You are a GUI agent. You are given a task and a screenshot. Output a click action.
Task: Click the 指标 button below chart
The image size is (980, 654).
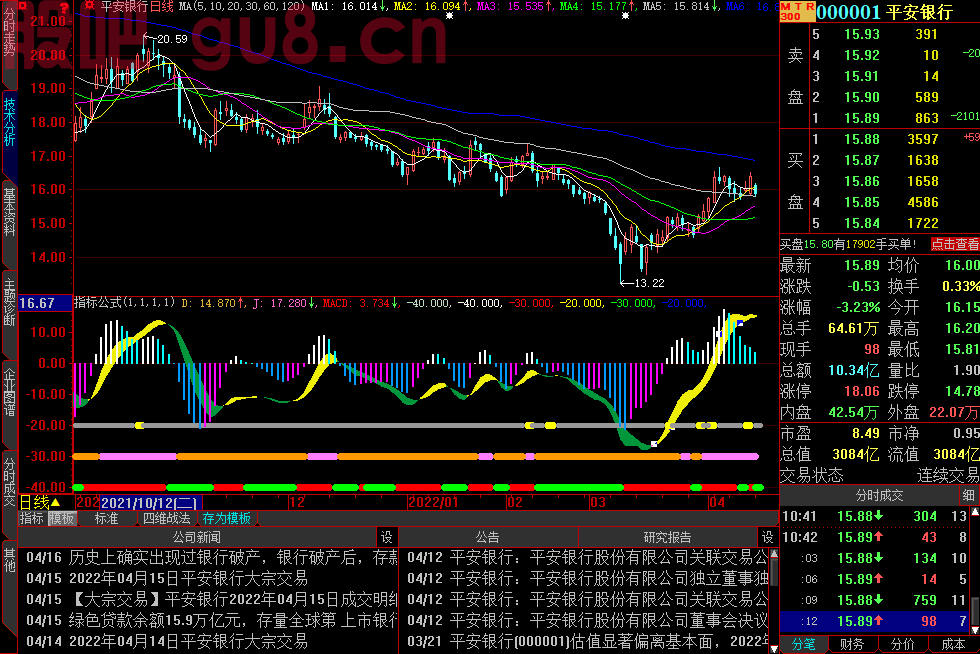coord(32,518)
